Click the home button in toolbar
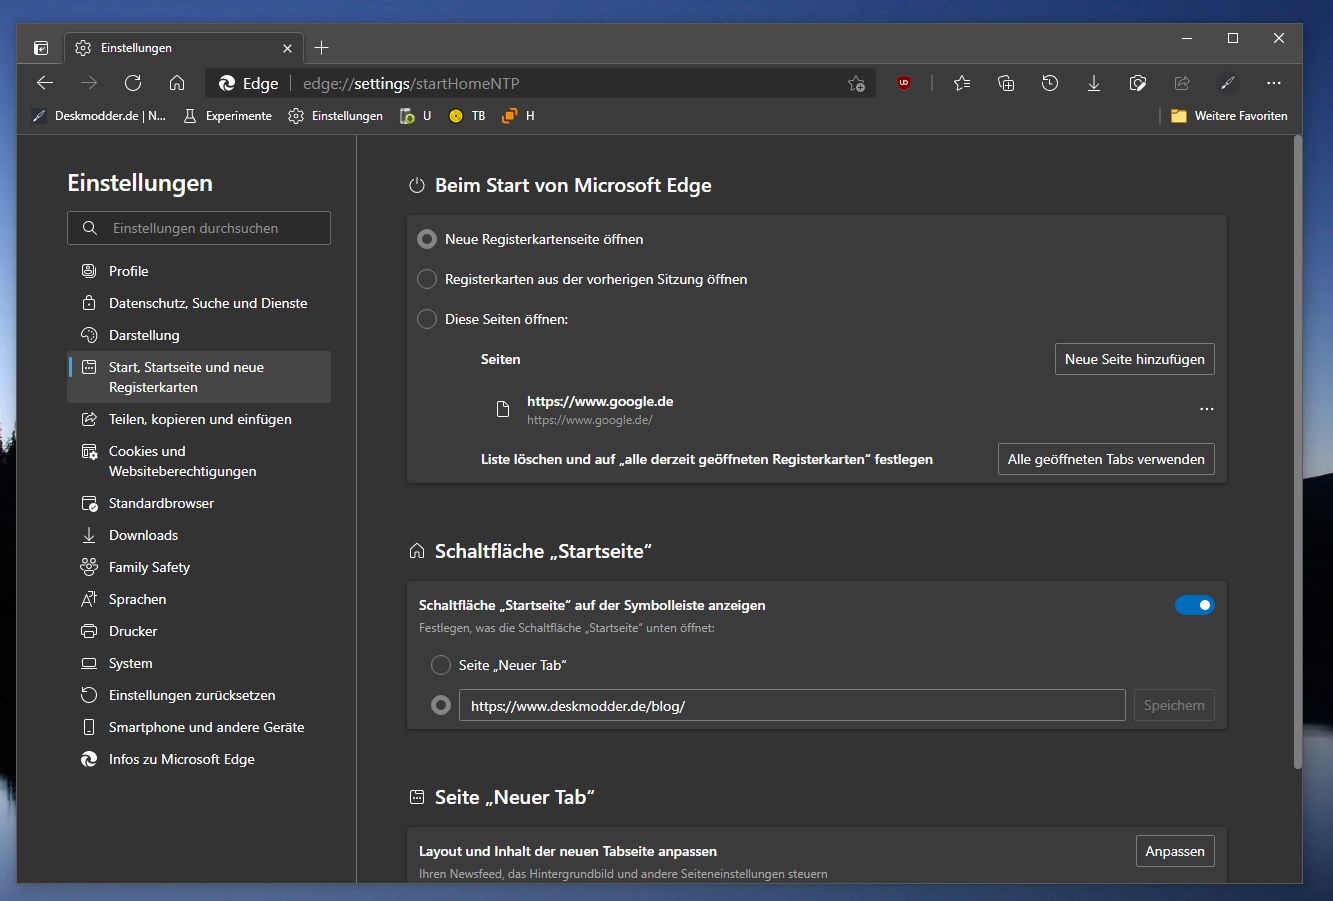Image resolution: width=1333 pixels, height=901 pixels. click(x=177, y=83)
